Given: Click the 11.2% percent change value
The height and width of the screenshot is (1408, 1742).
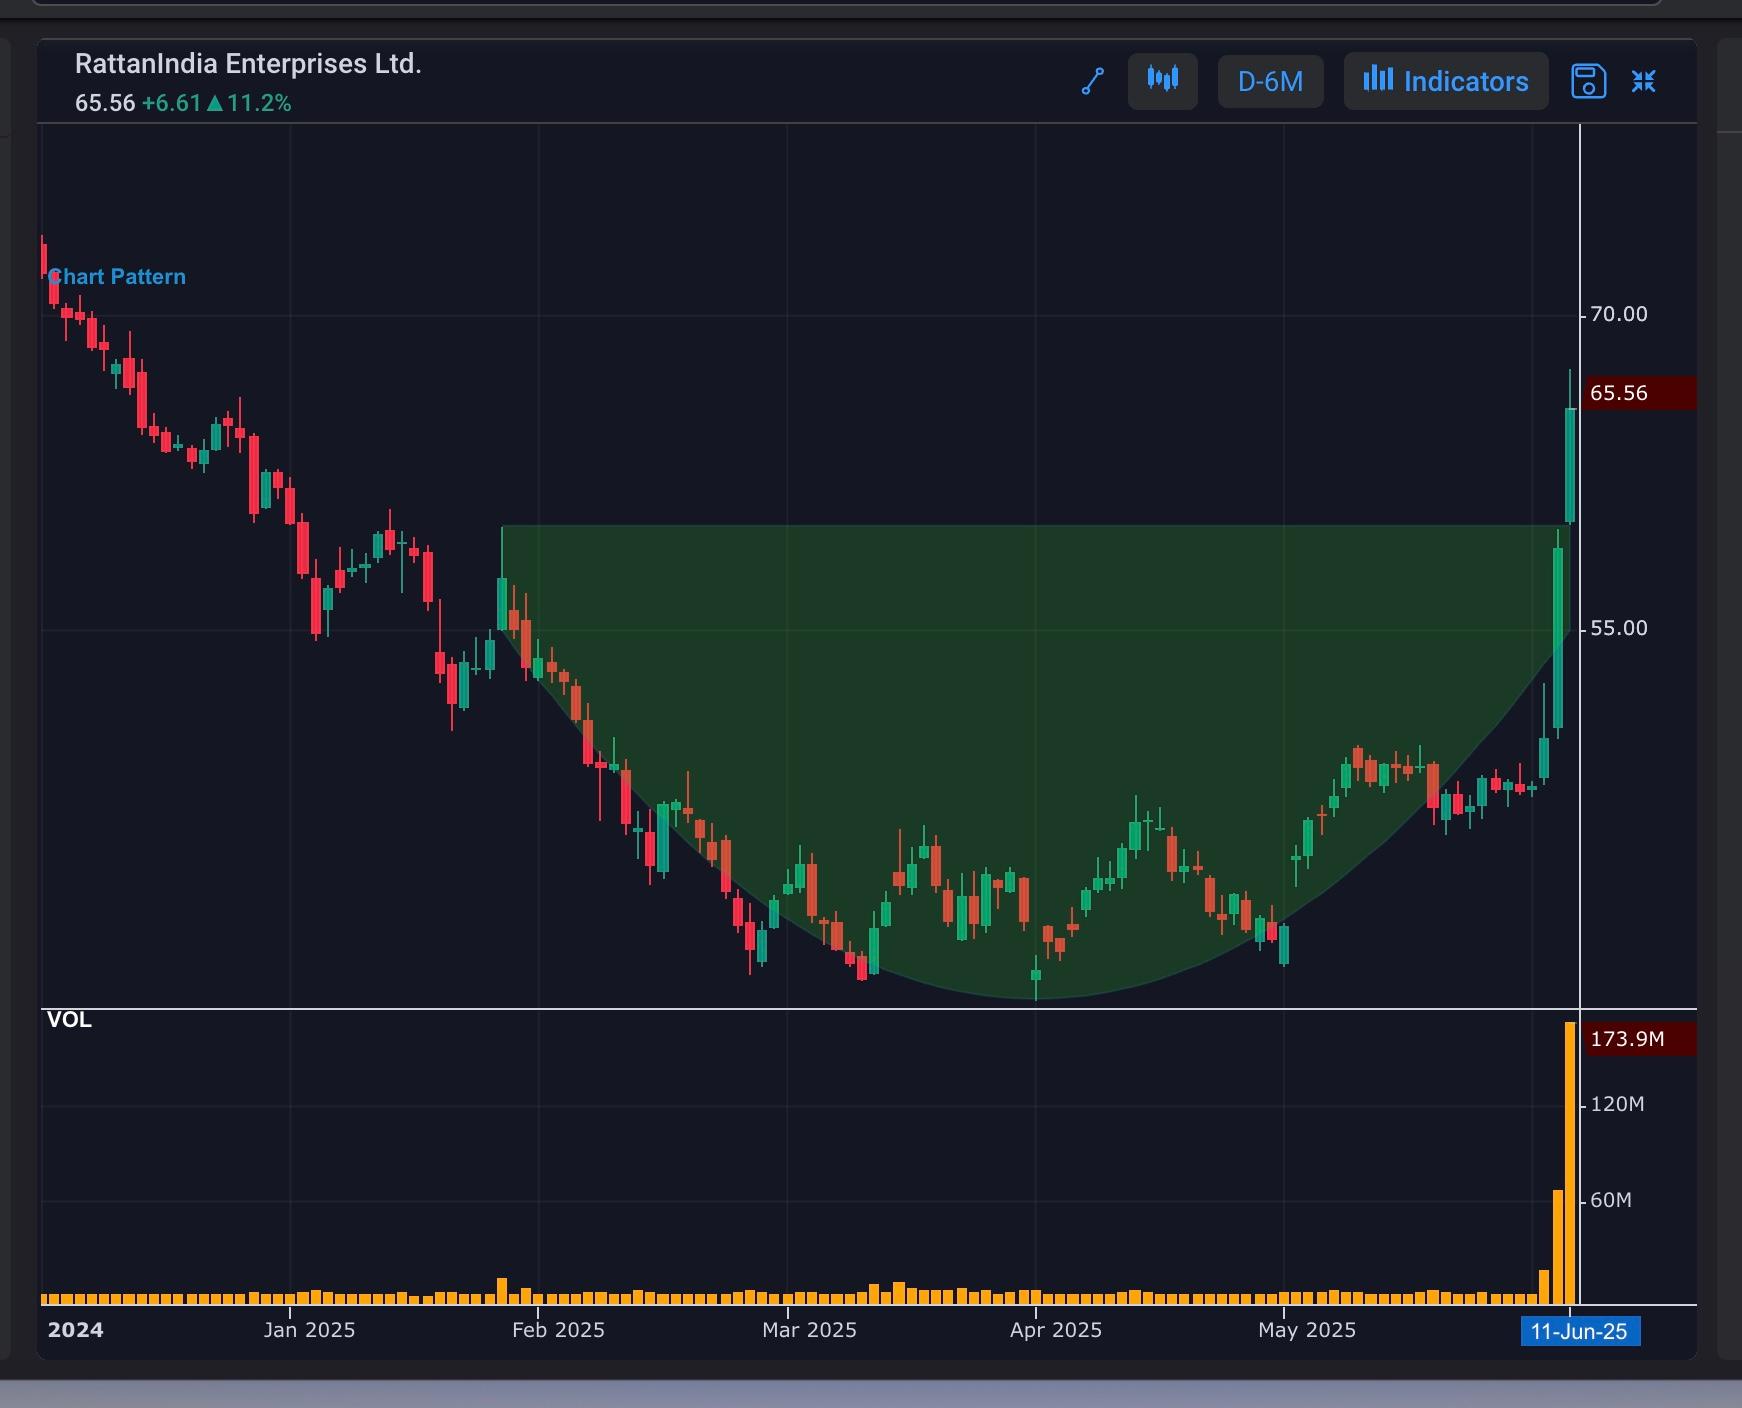Looking at the screenshot, I should point(259,103).
